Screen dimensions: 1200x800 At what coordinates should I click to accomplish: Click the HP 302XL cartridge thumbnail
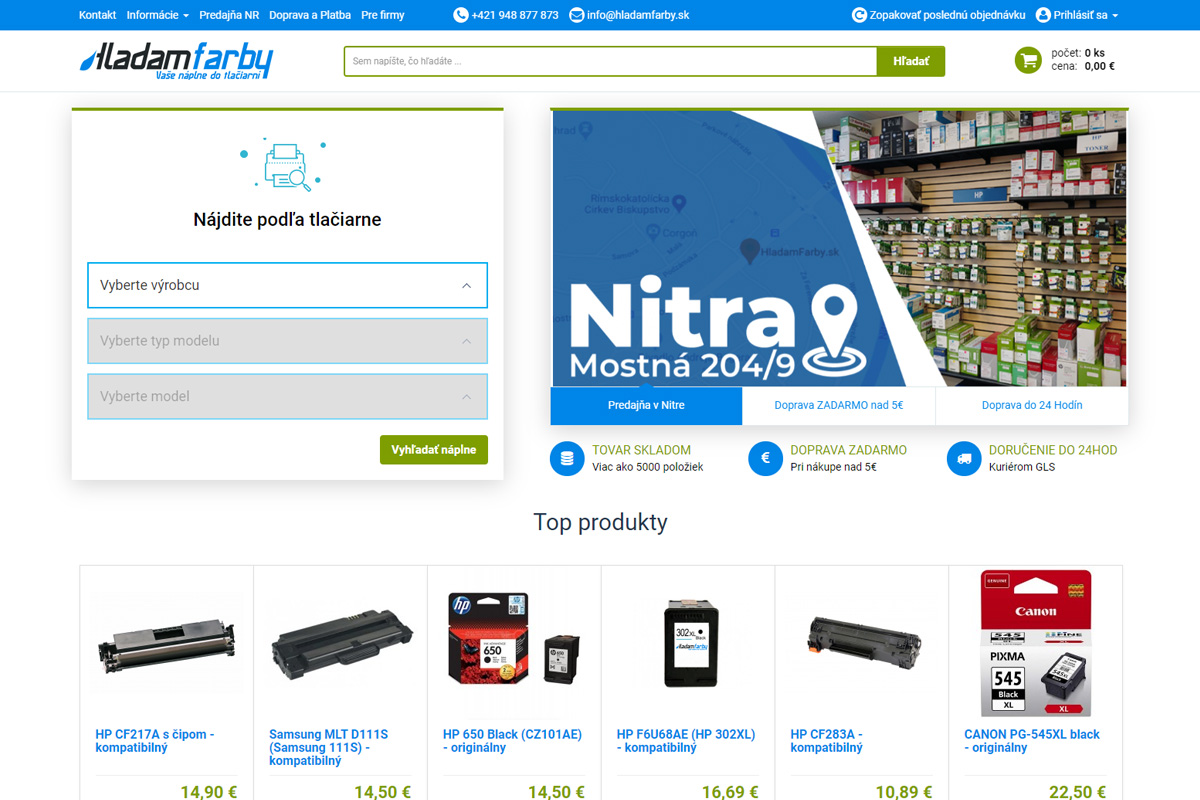(x=692, y=643)
